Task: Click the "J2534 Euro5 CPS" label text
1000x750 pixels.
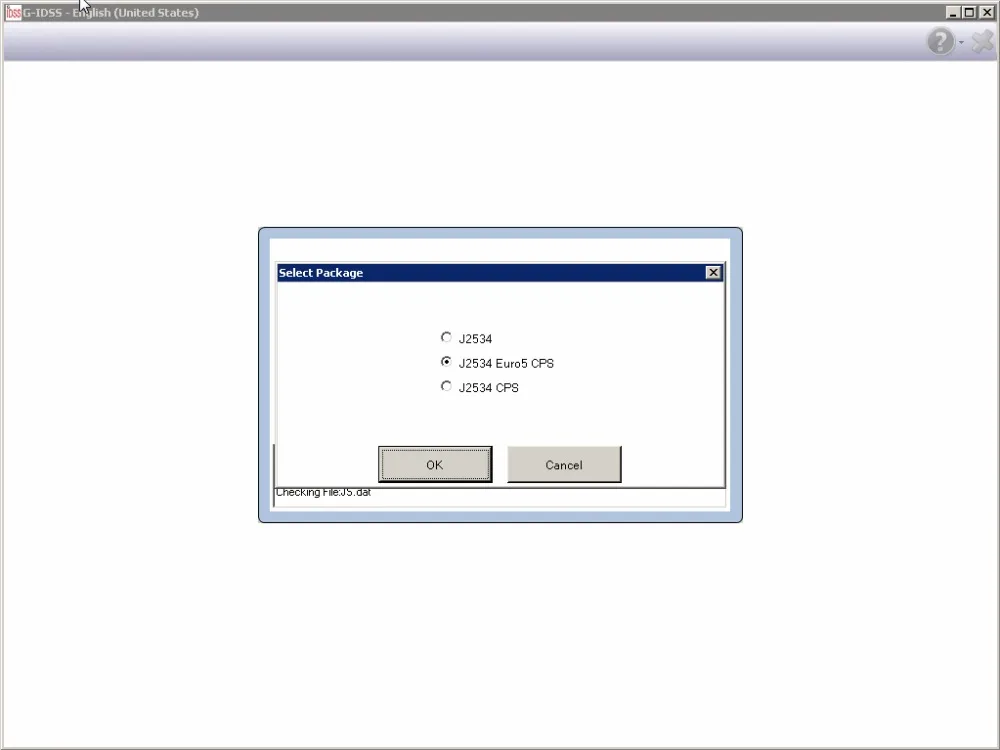Action: pyautogui.click(x=506, y=364)
